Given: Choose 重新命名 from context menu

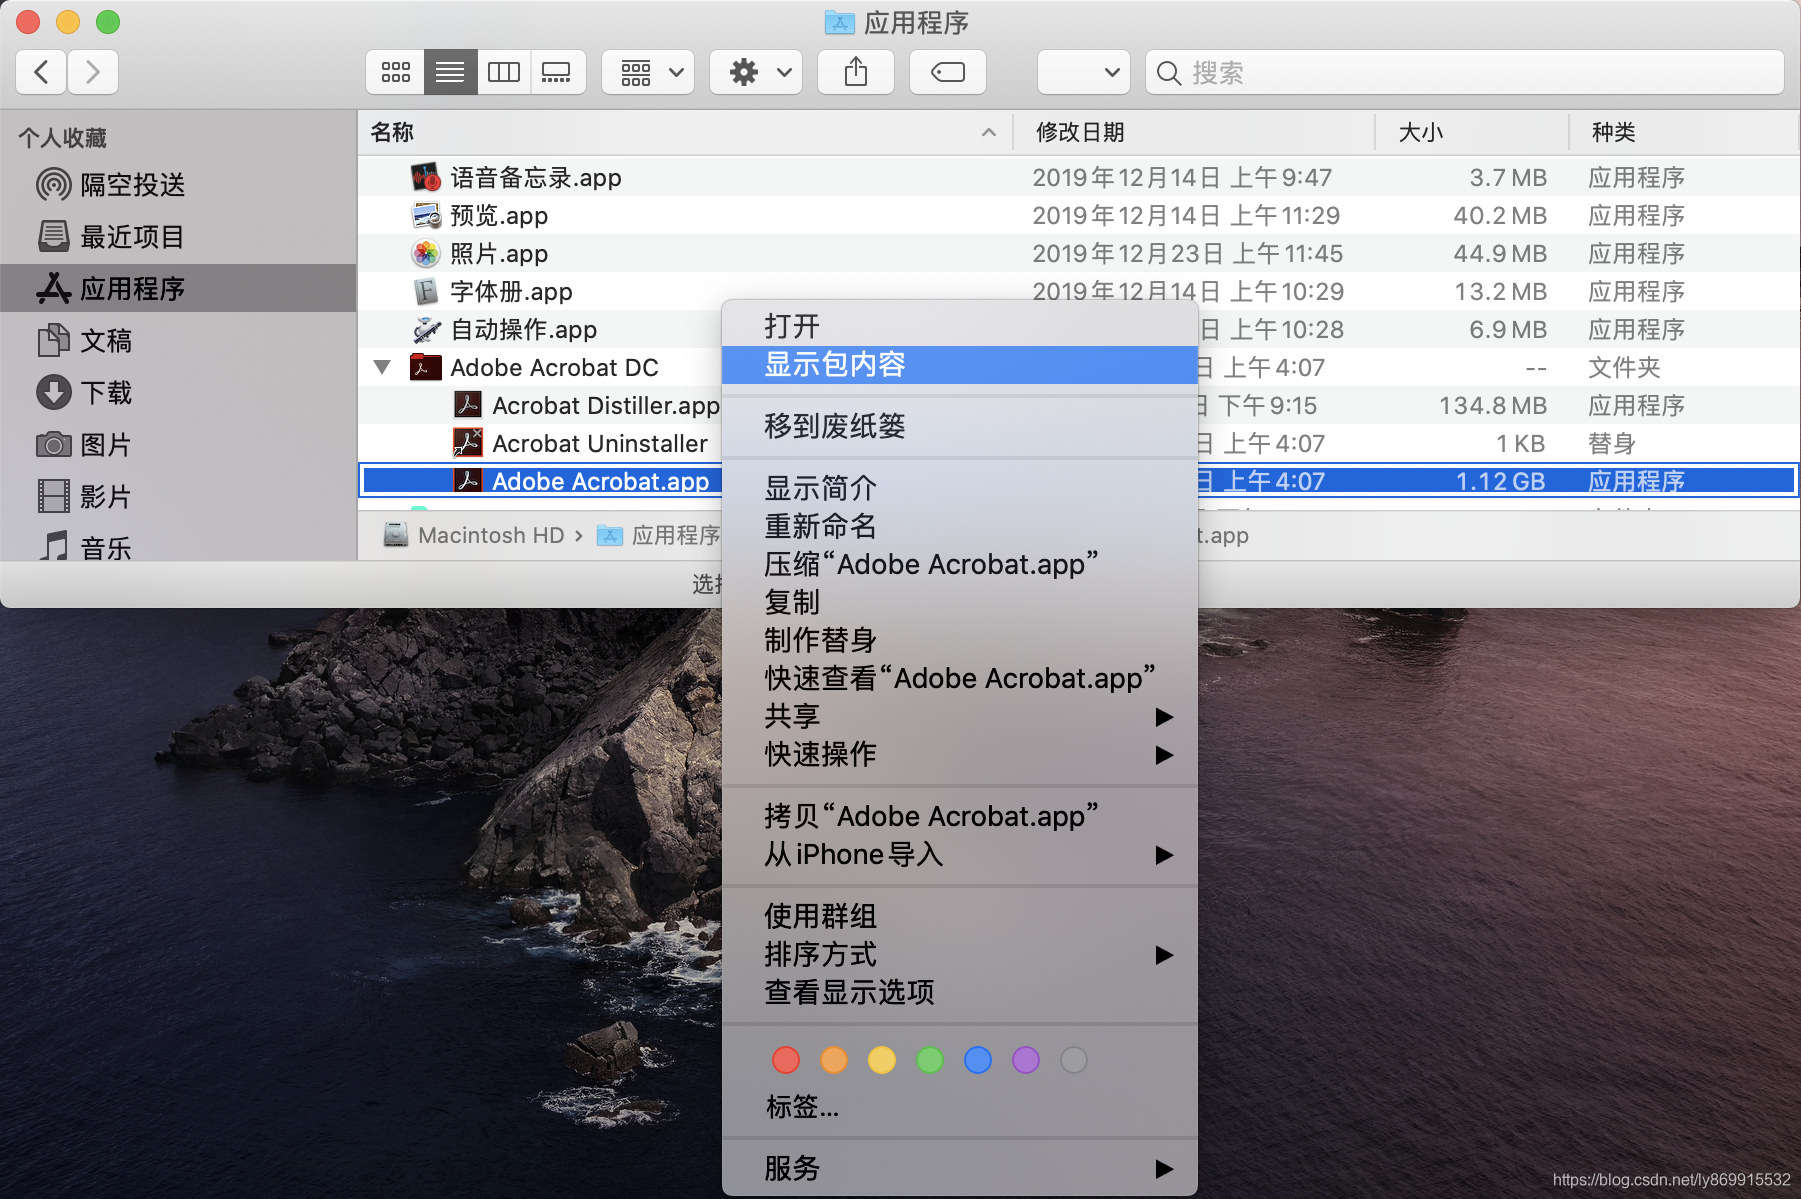Looking at the screenshot, I should tap(960, 526).
